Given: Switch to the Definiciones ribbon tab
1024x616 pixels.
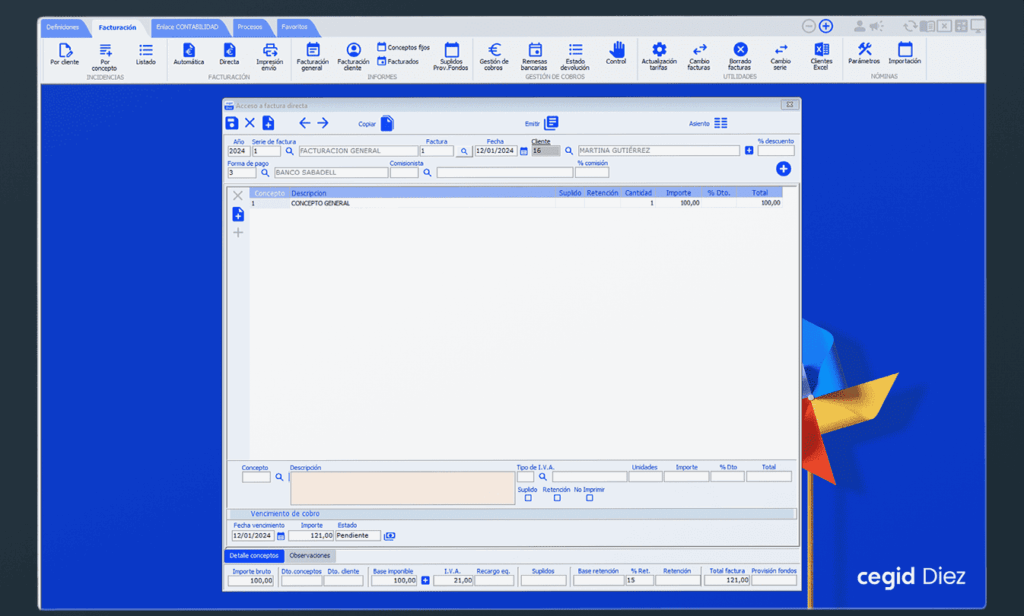Looking at the screenshot, I should 63,27.
